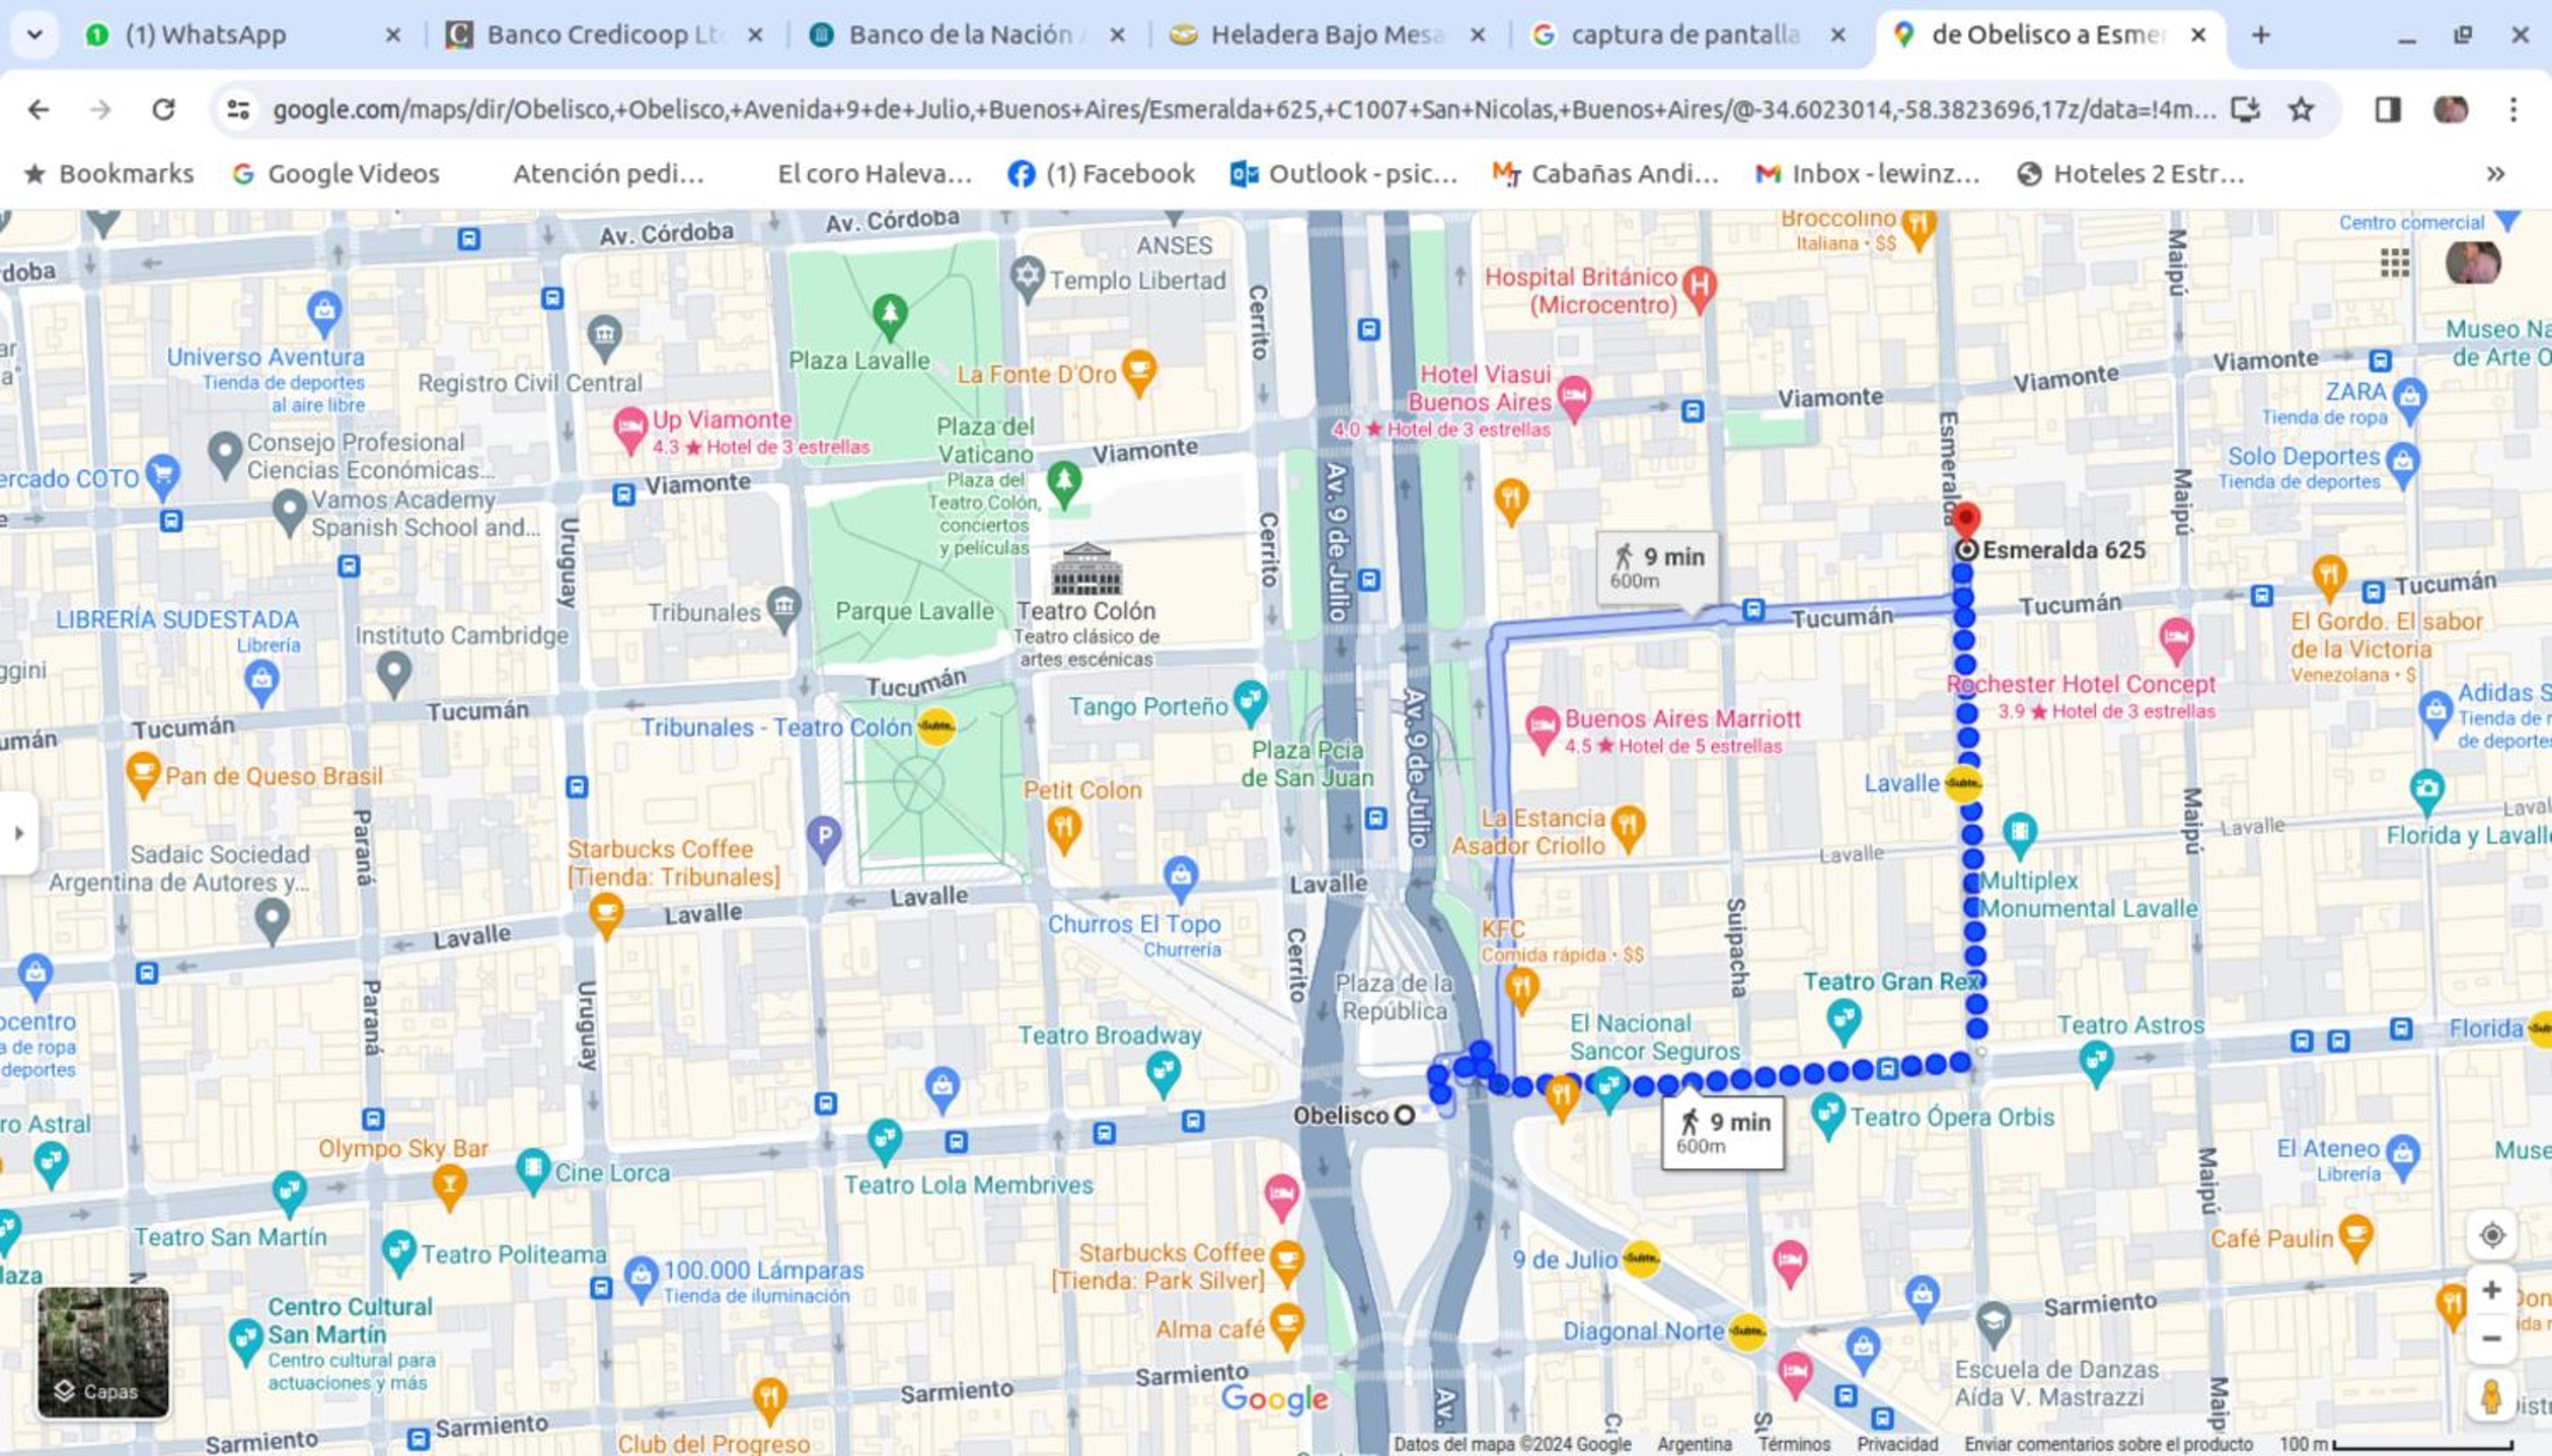Click the Buenos Aires Marriott hotel pin

coord(1541,730)
